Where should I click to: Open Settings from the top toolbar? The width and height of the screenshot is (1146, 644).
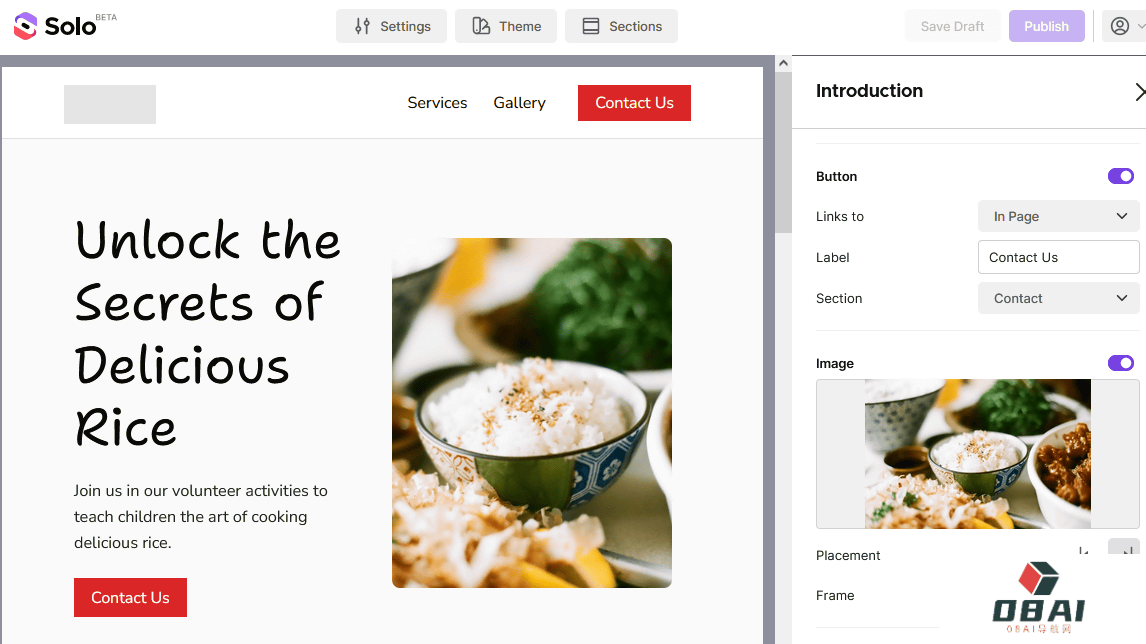click(391, 26)
